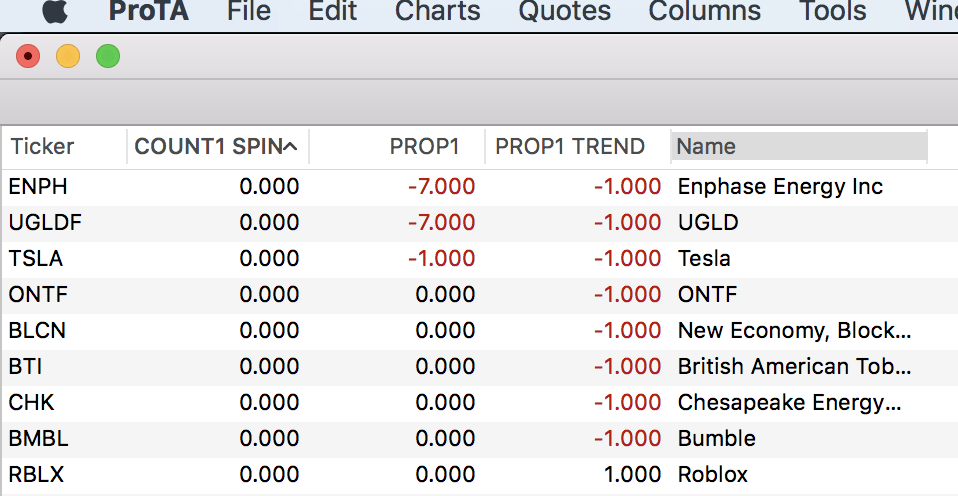The width and height of the screenshot is (958, 496).
Task: Click the UGLD name cell
Action: tap(708, 222)
